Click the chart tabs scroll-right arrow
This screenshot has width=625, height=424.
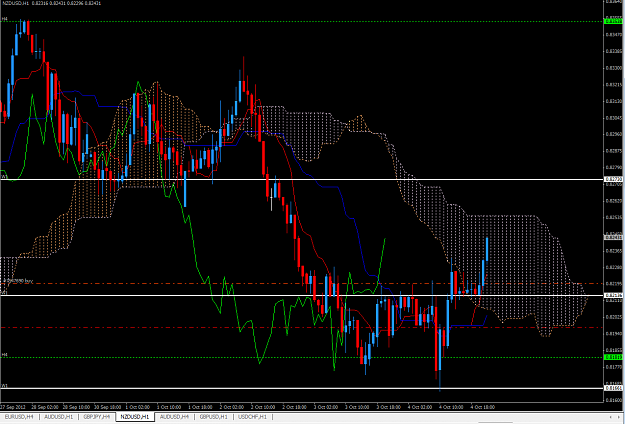point(619,417)
